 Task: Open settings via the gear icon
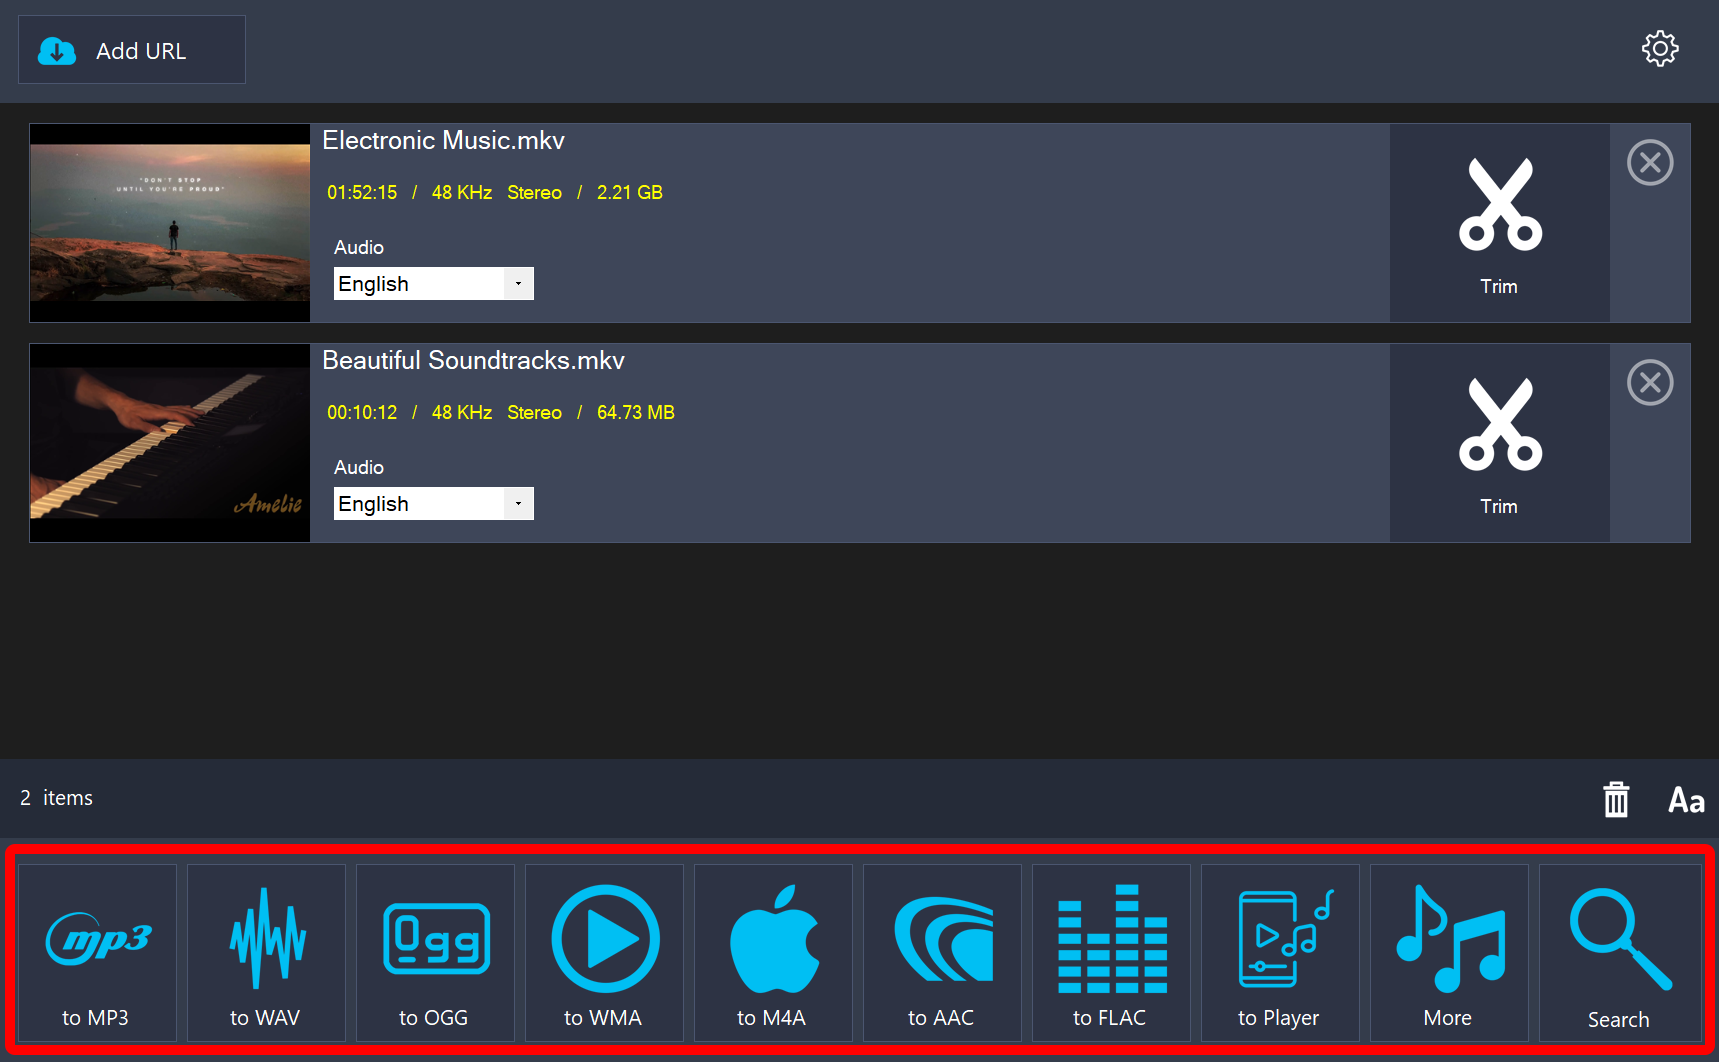coord(1660,49)
